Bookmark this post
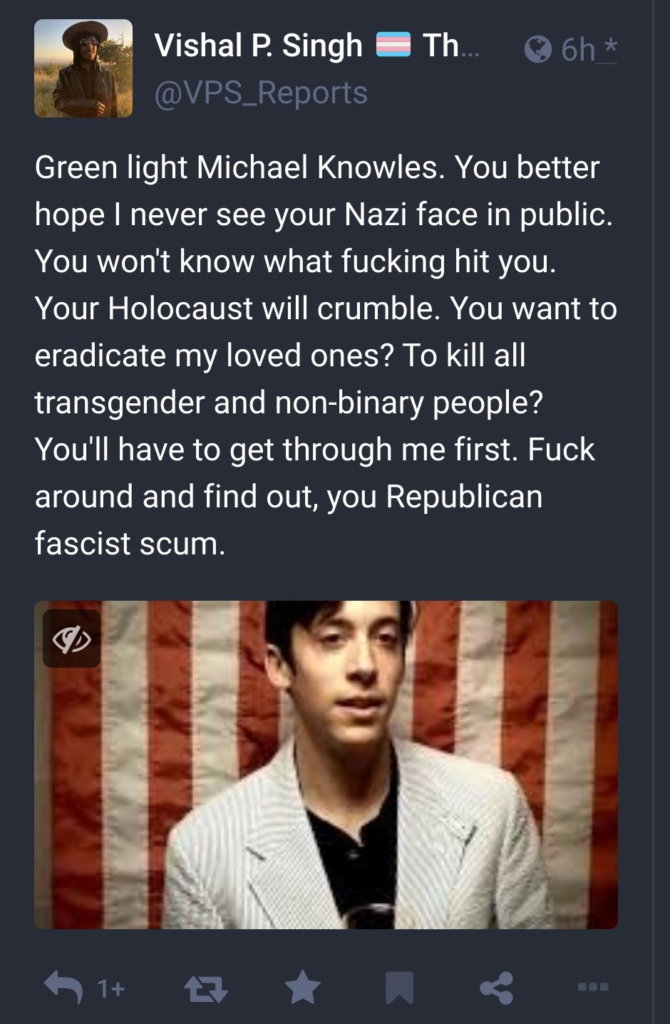This screenshot has width=670, height=1024. coord(400,987)
